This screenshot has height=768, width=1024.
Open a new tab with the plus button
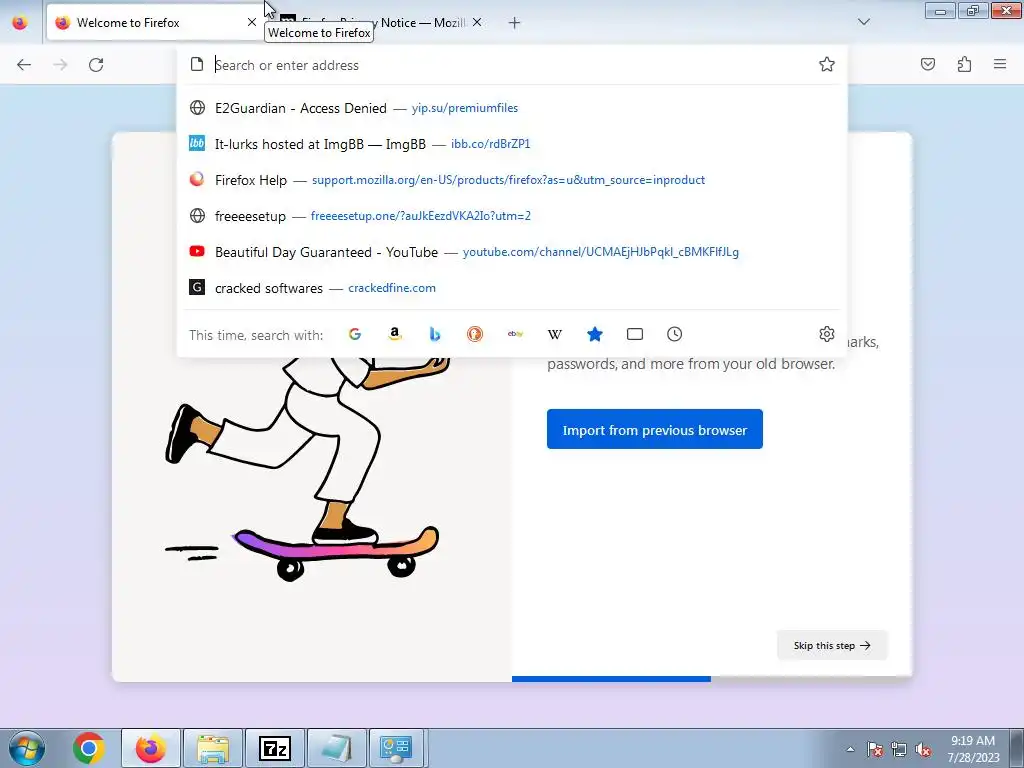[x=515, y=23]
